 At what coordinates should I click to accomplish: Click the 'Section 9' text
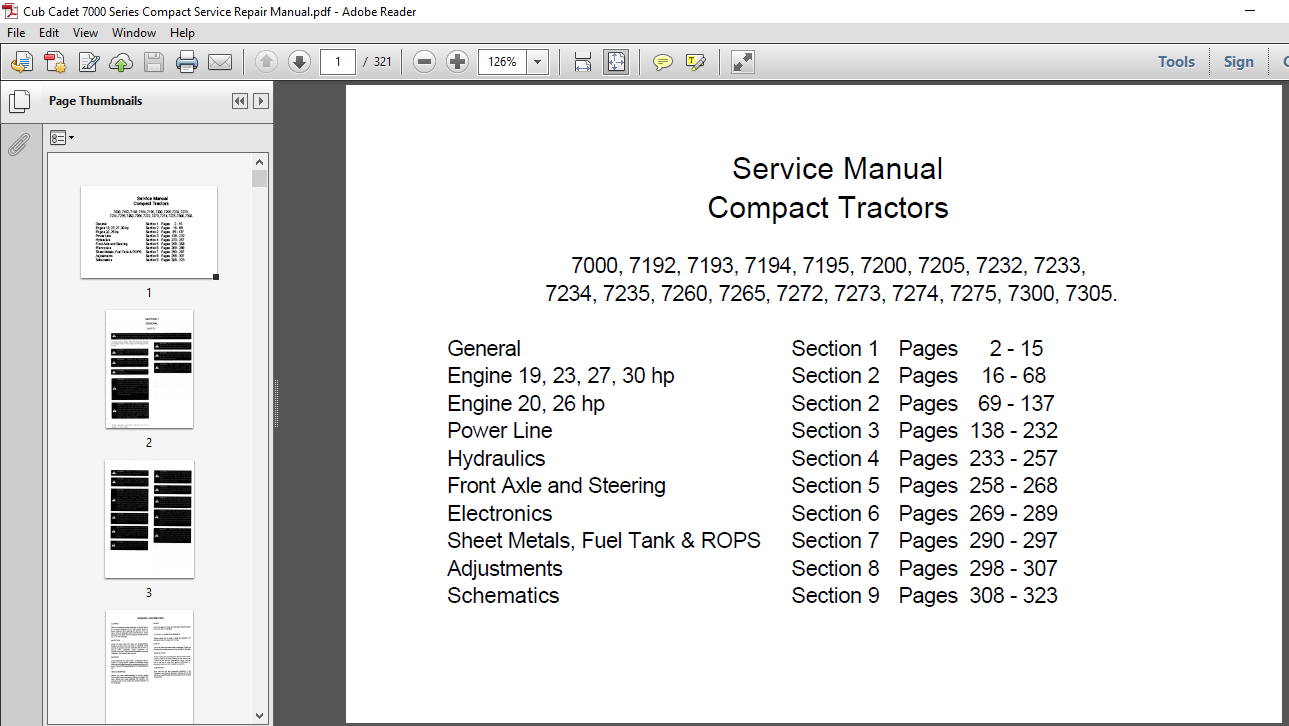click(836, 596)
